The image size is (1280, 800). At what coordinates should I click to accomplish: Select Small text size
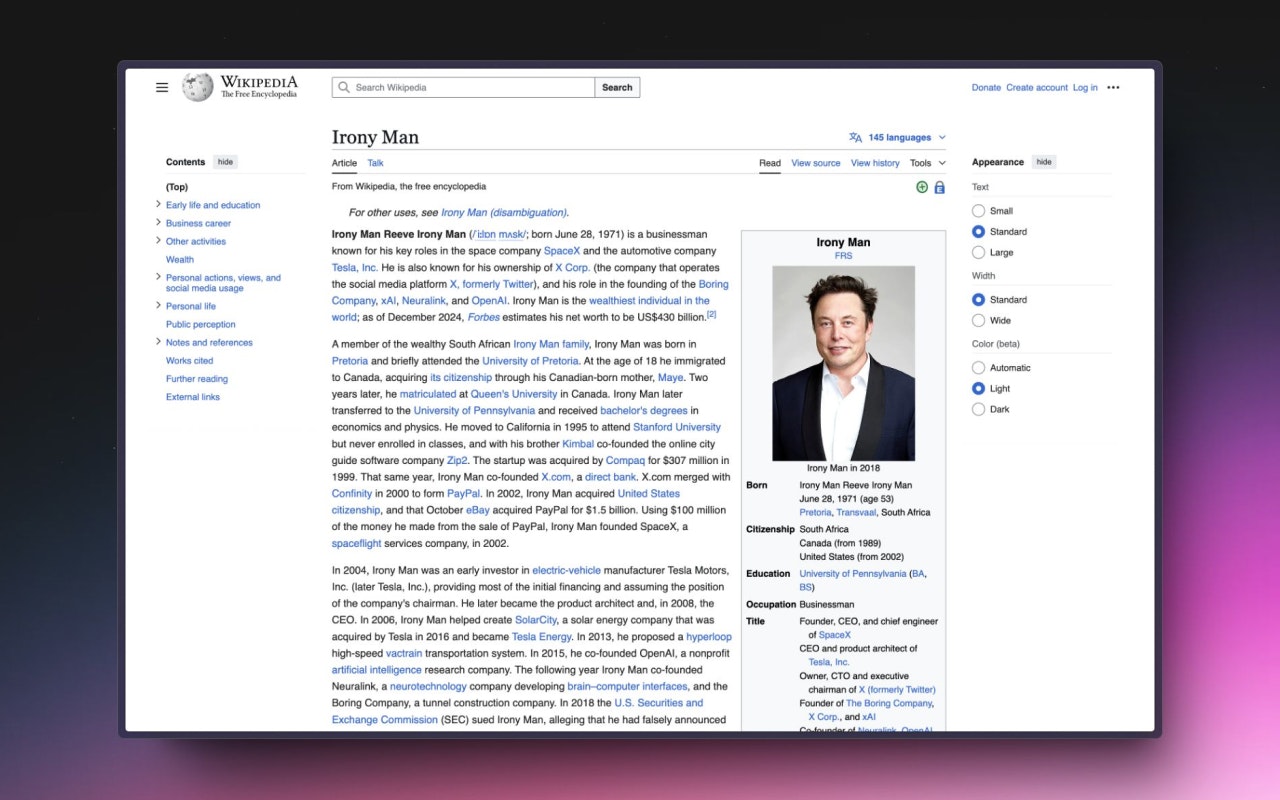979,211
